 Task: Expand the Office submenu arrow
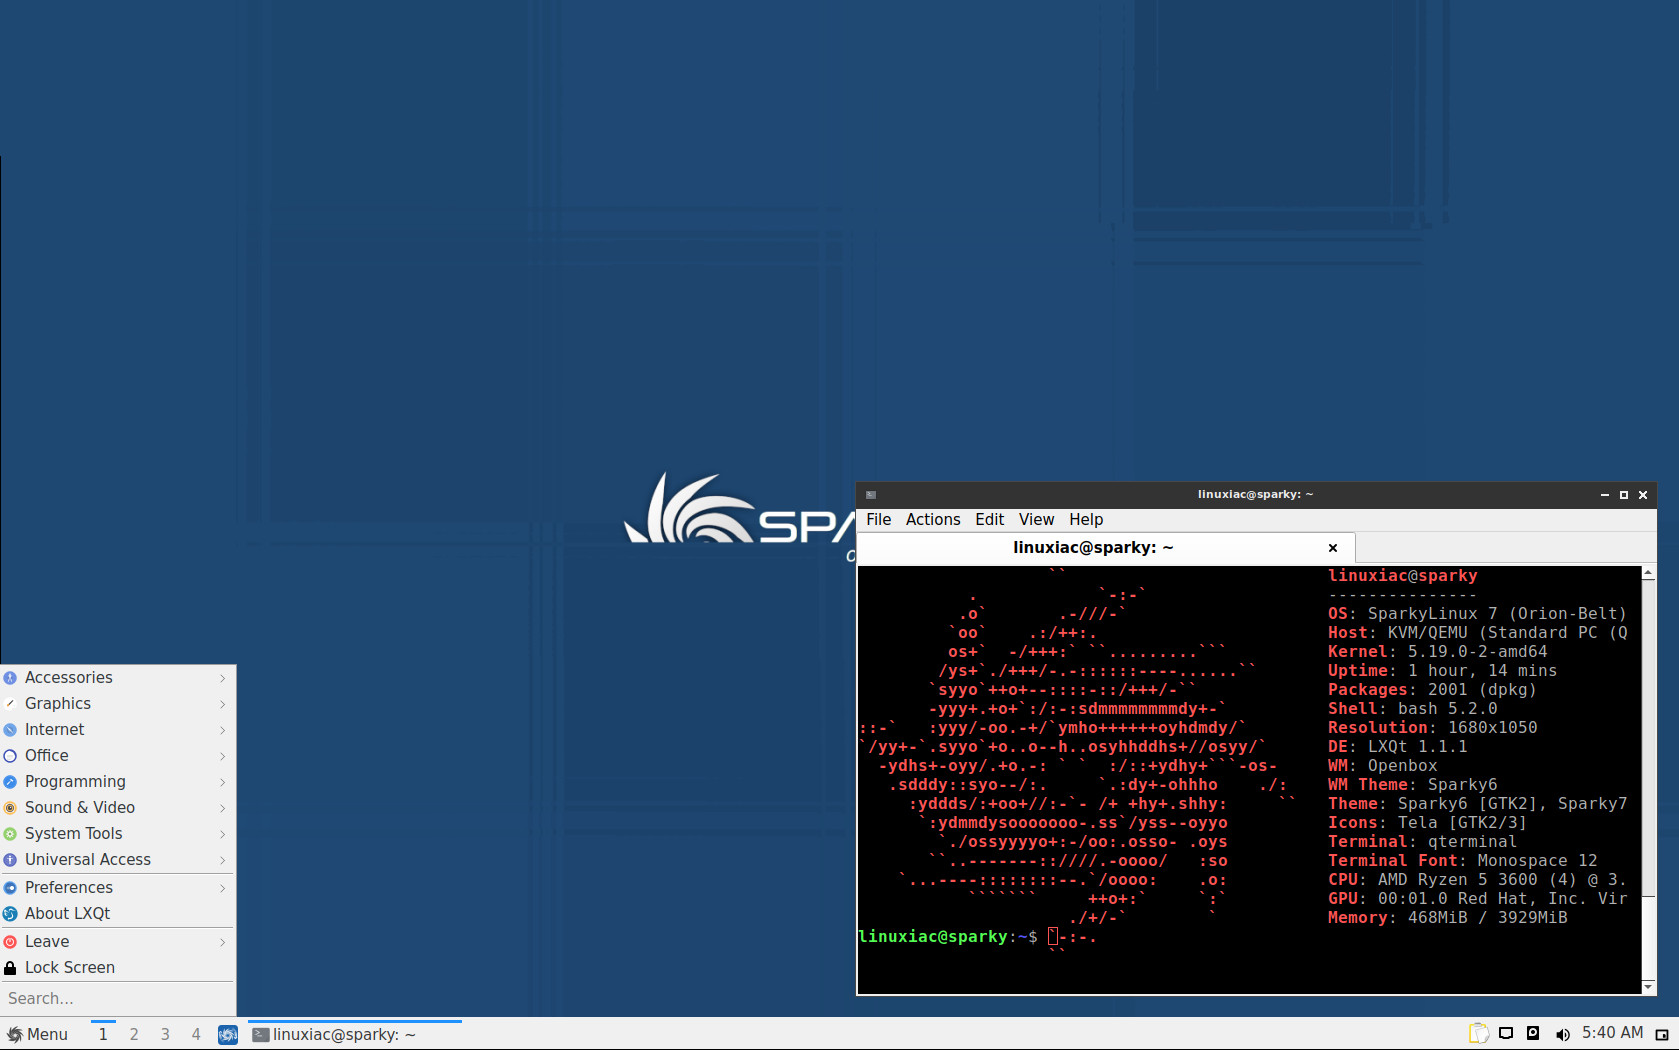coord(223,756)
